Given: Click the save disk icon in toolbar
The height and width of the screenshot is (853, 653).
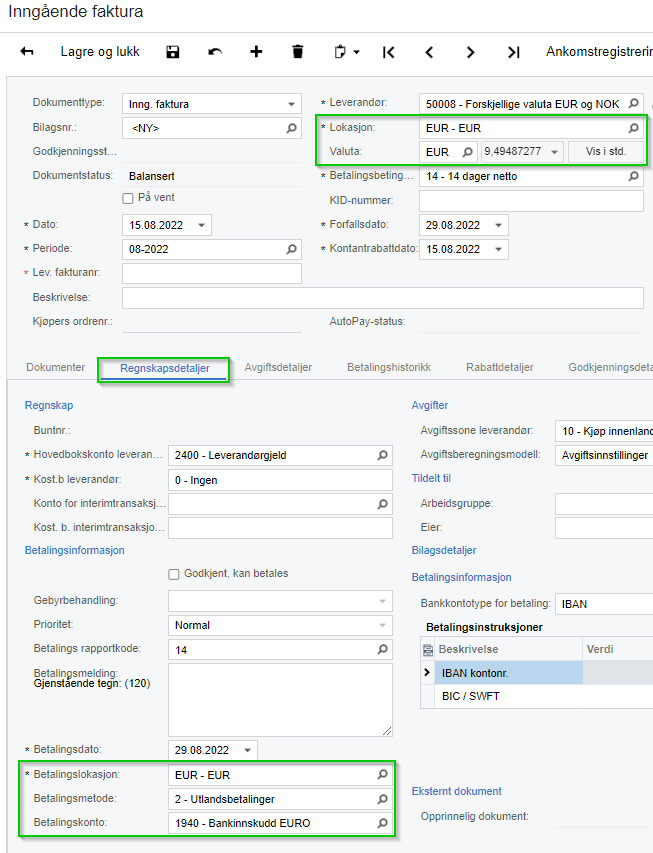Looking at the screenshot, I should (x=173, y=52).
